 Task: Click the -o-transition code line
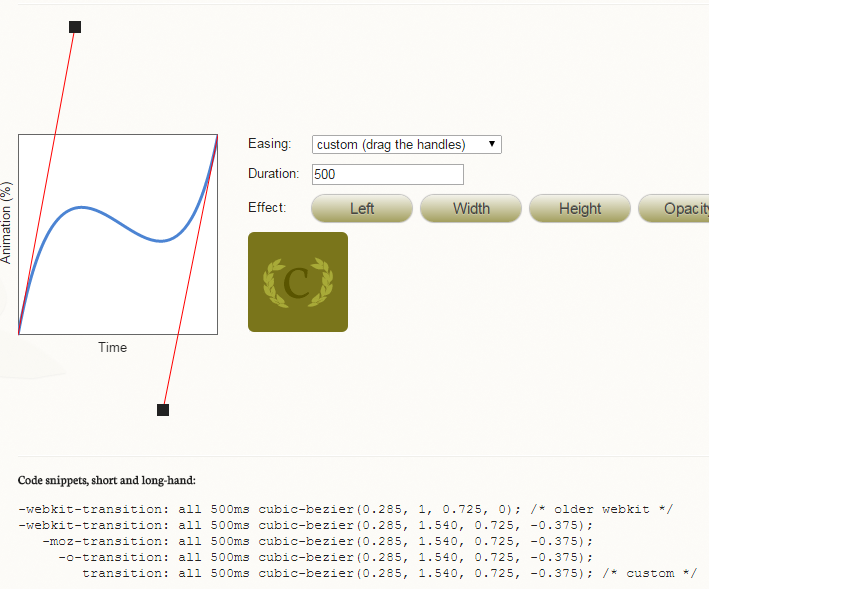click(x=326, y=557)
